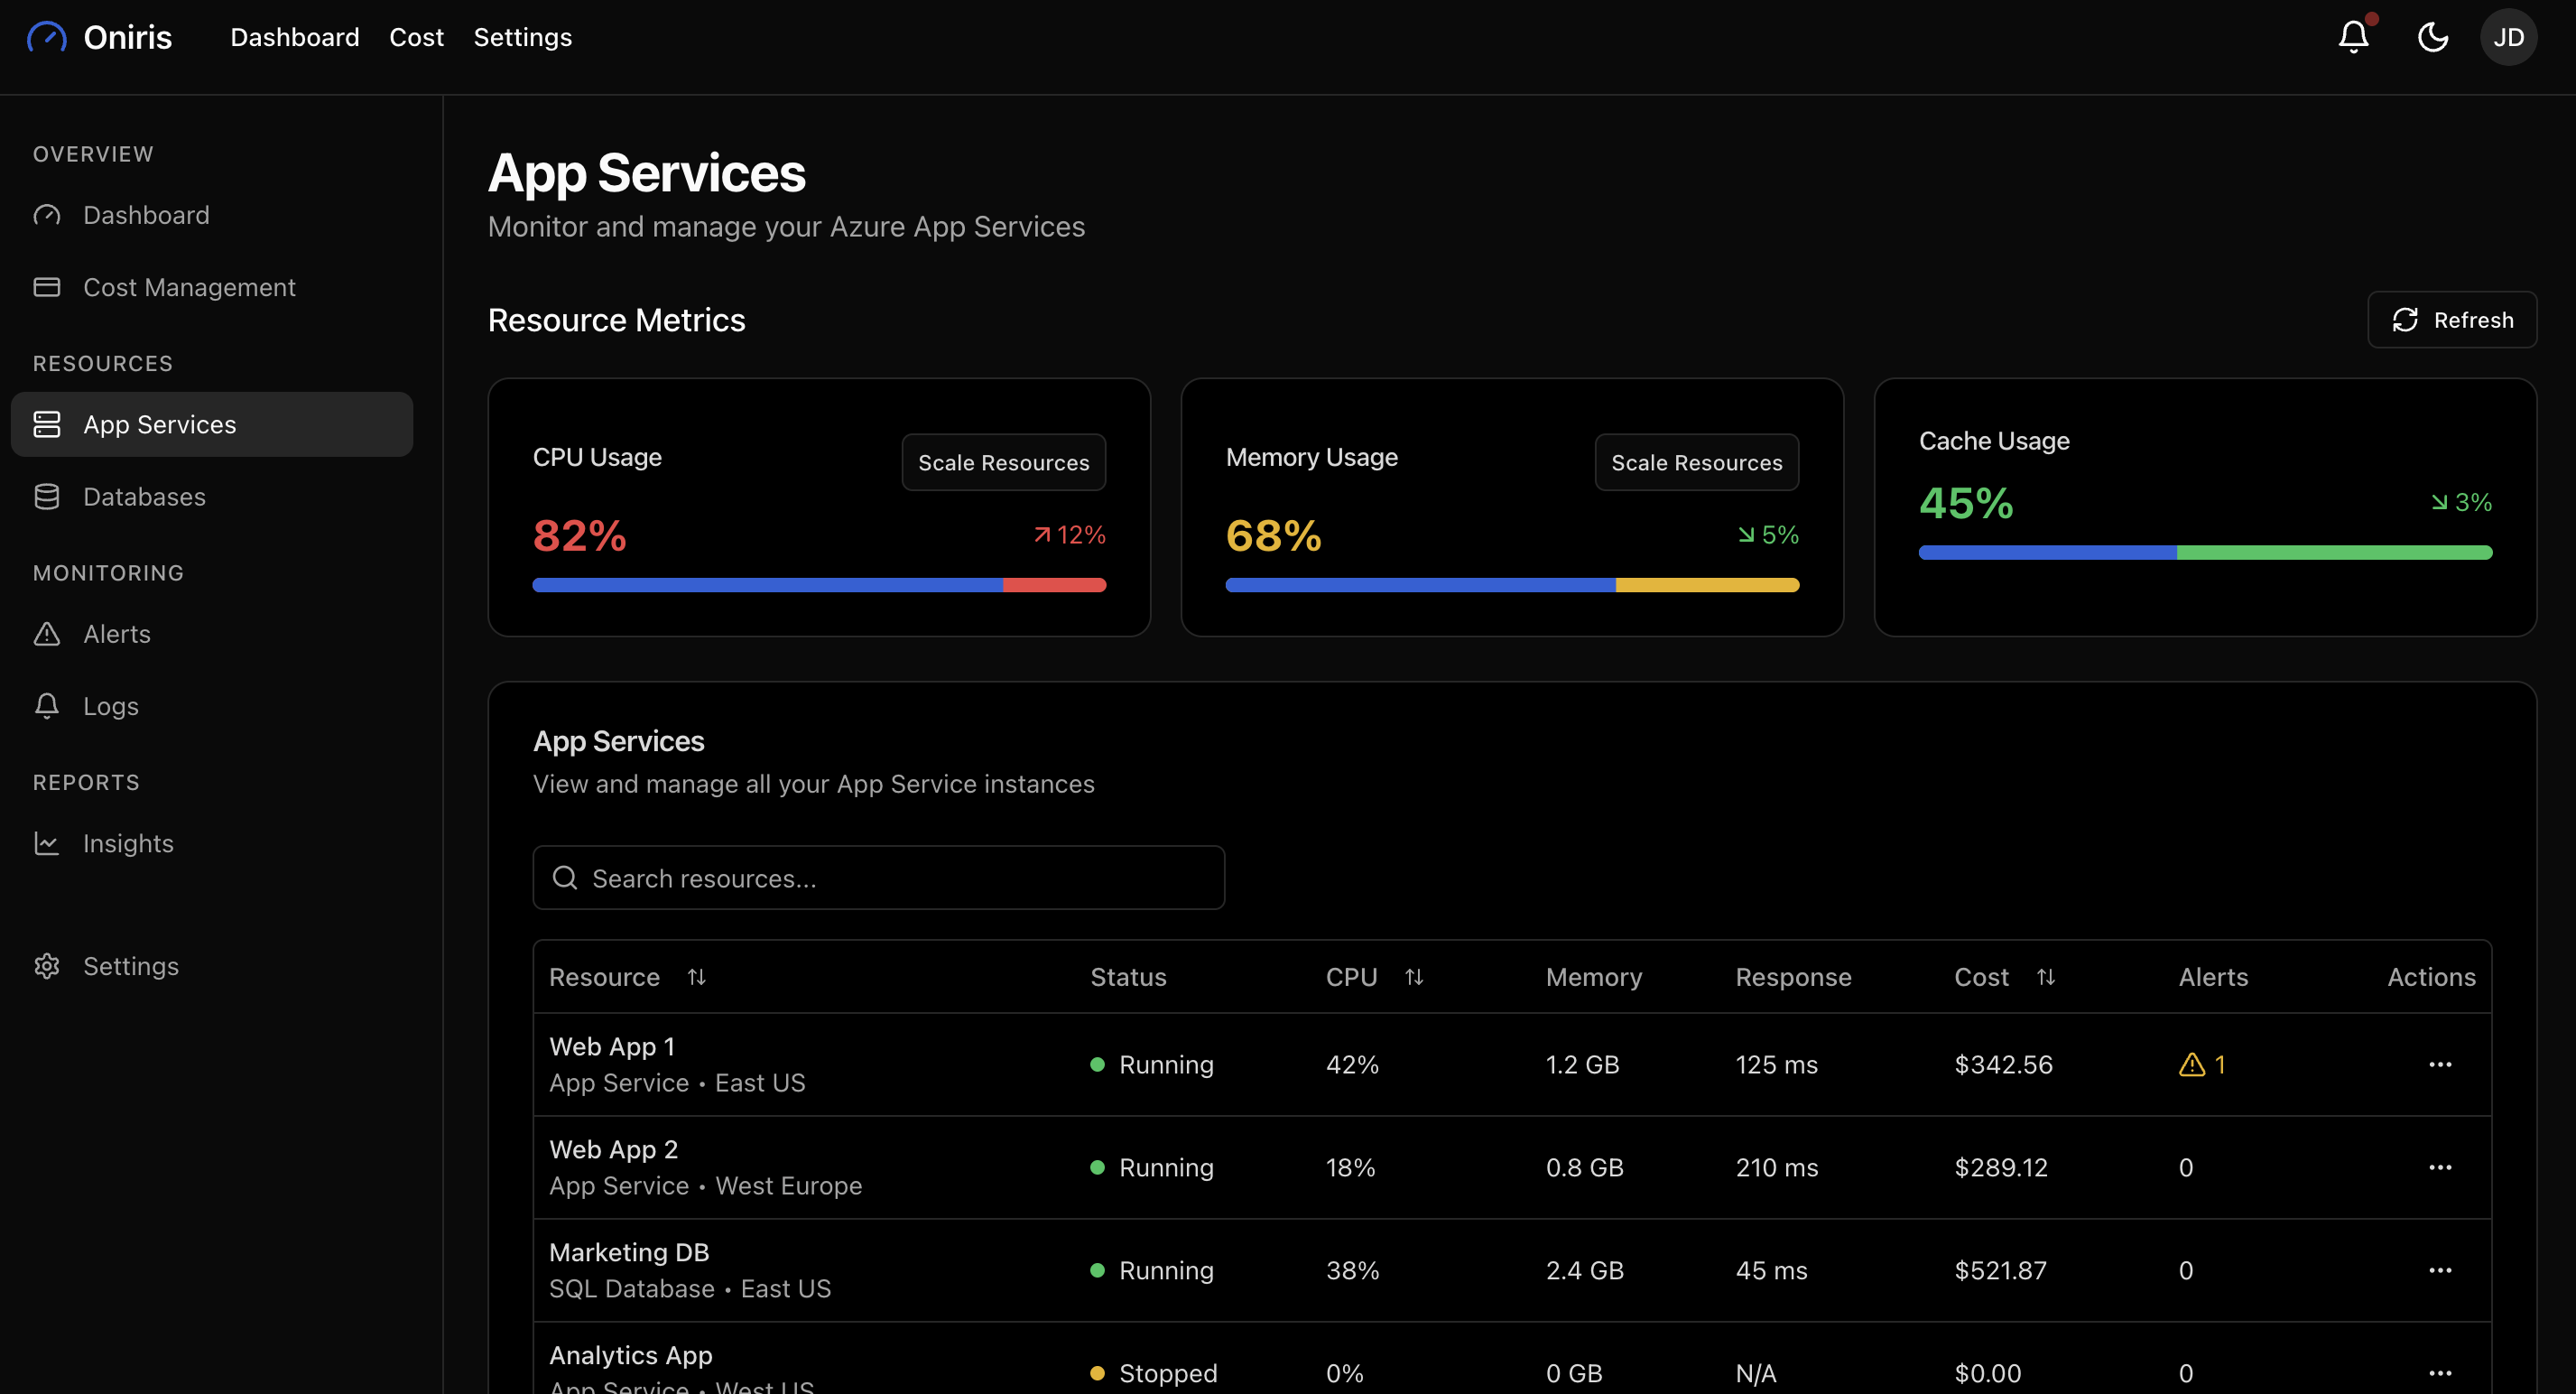The image size is (2576, 1394).
Task: Click Scale Resources in CPU Usage card
Action: coord(1003,462)
